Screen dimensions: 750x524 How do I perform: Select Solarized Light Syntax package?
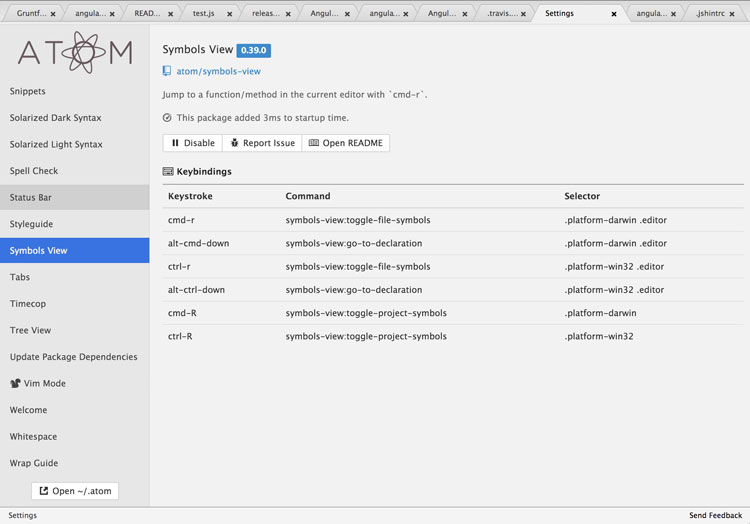[x=75, y=144]
